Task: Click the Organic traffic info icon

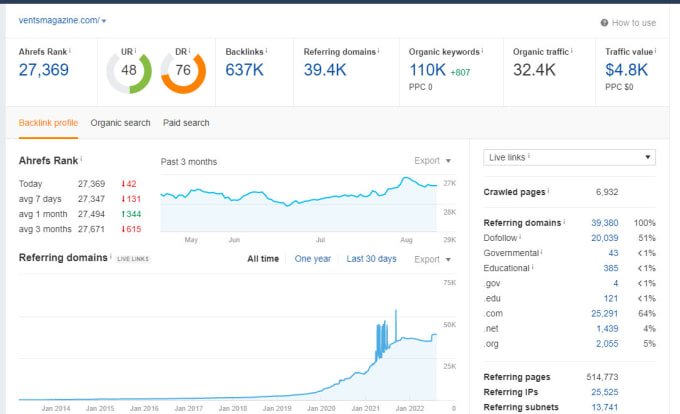Action: tap(572, 51)
